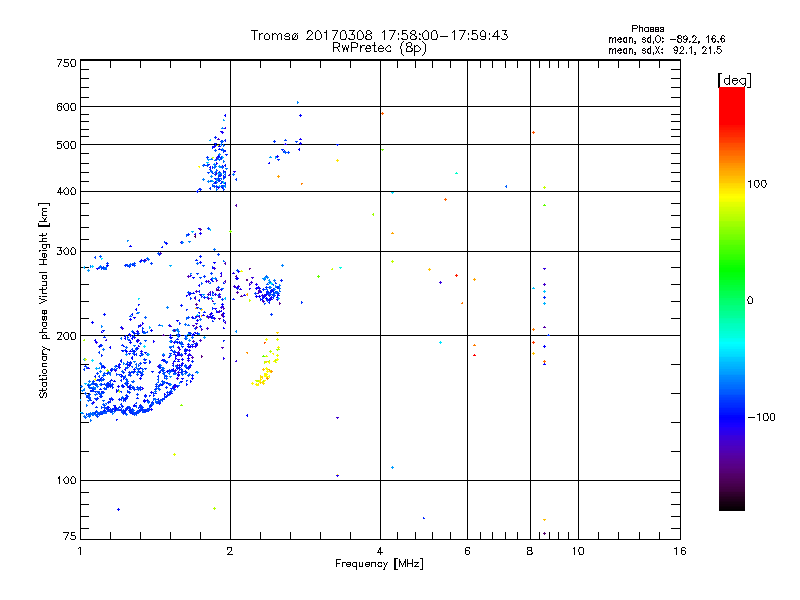
Task: Click the "RwPretec (8p)" subtitle
Action: coord(379,48)
